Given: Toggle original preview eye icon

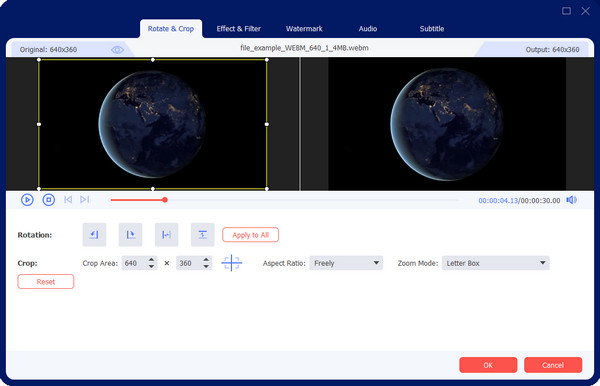Looking at the screenshot, I should coord(117,50).
